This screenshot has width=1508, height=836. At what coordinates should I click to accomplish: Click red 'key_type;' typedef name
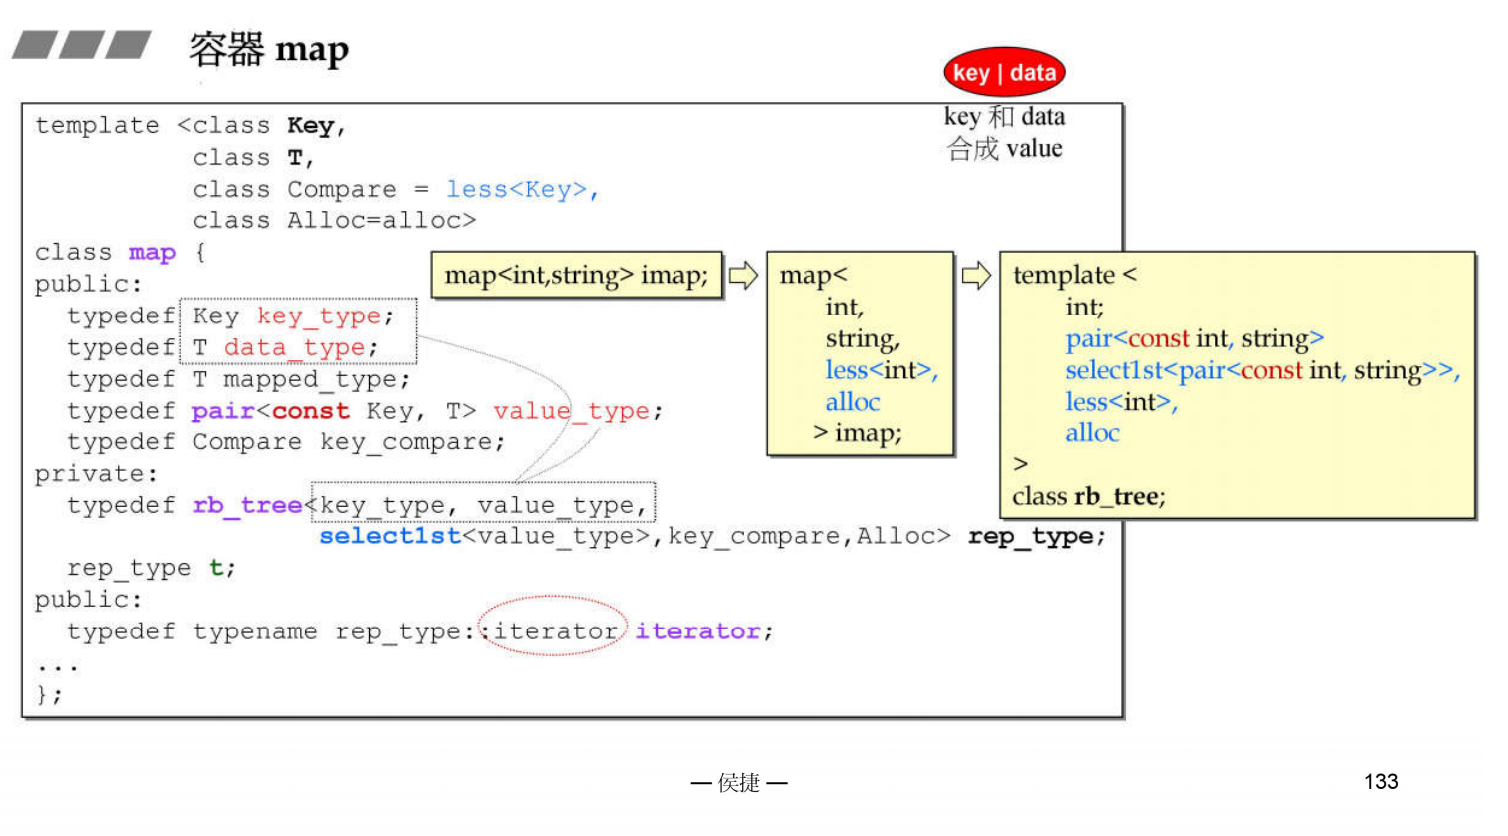325,316
